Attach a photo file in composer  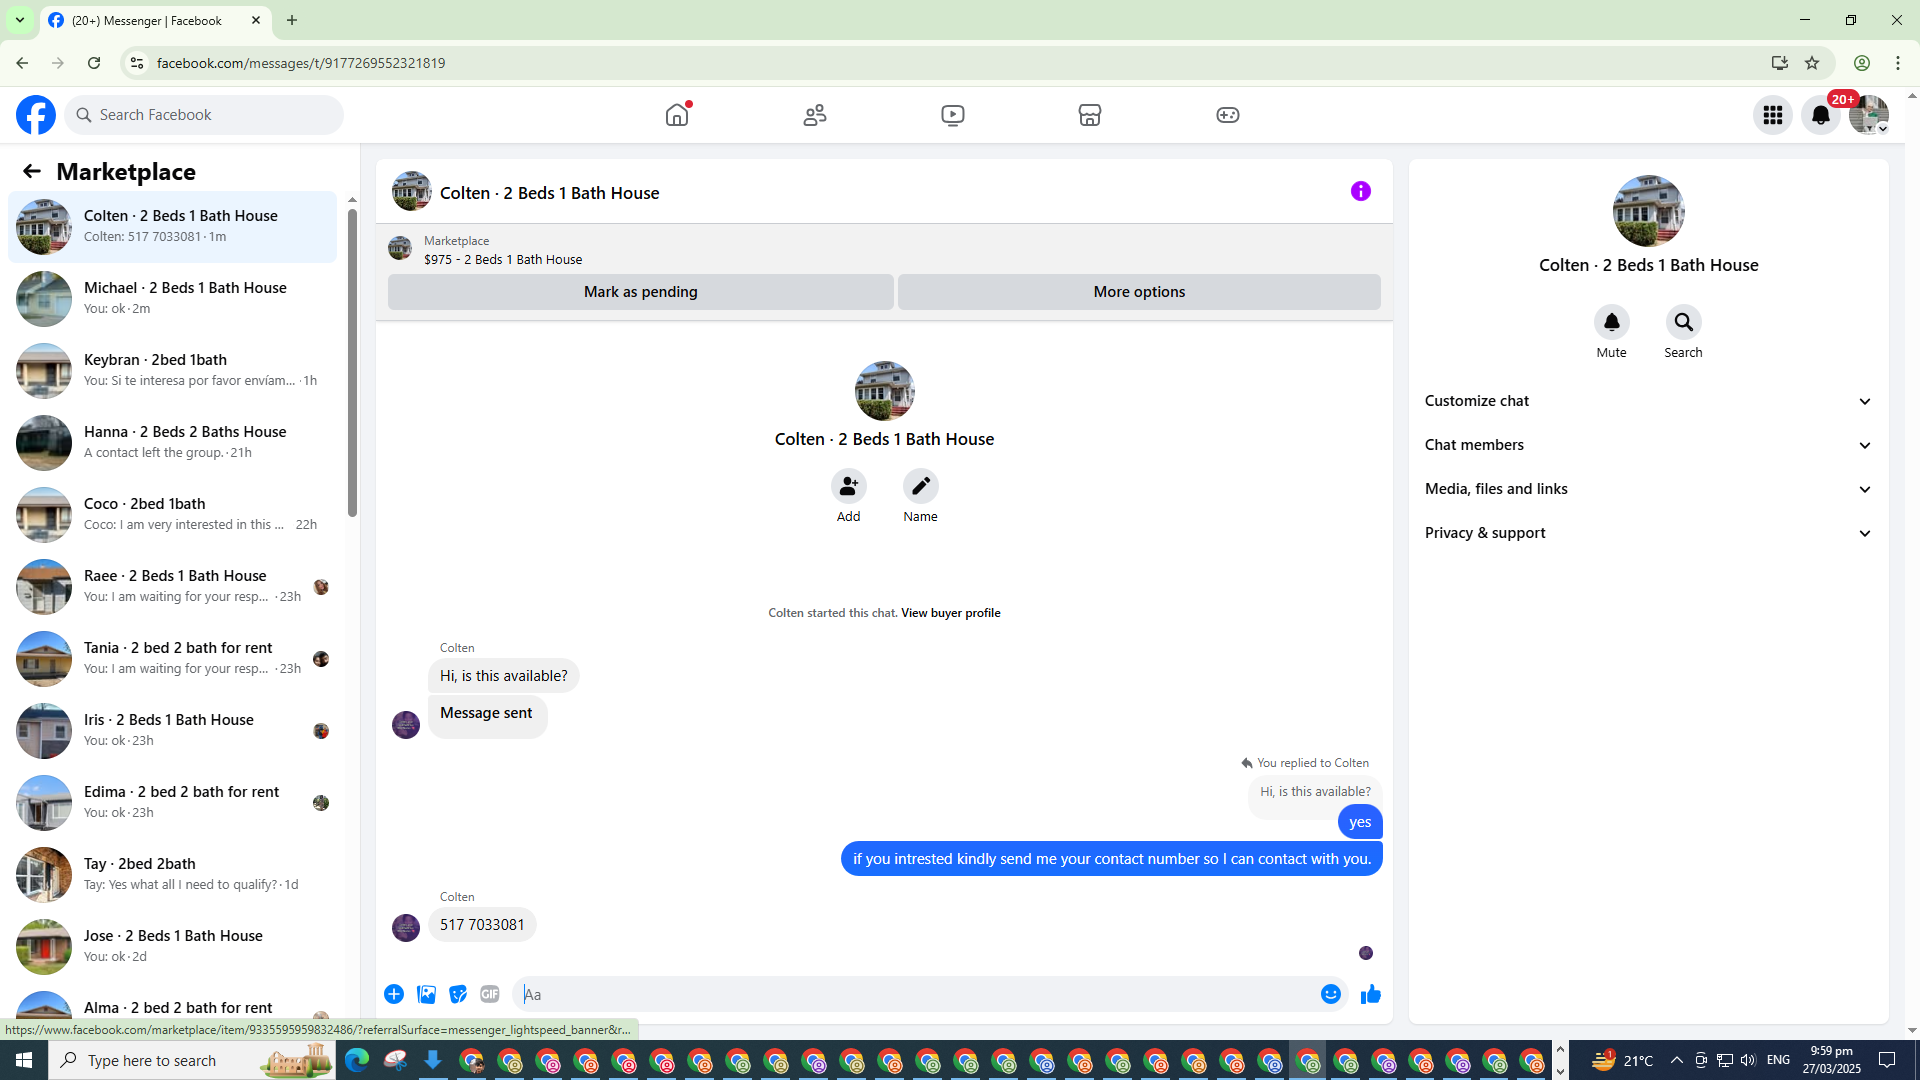pyautogui.click(x=427, y=994)
